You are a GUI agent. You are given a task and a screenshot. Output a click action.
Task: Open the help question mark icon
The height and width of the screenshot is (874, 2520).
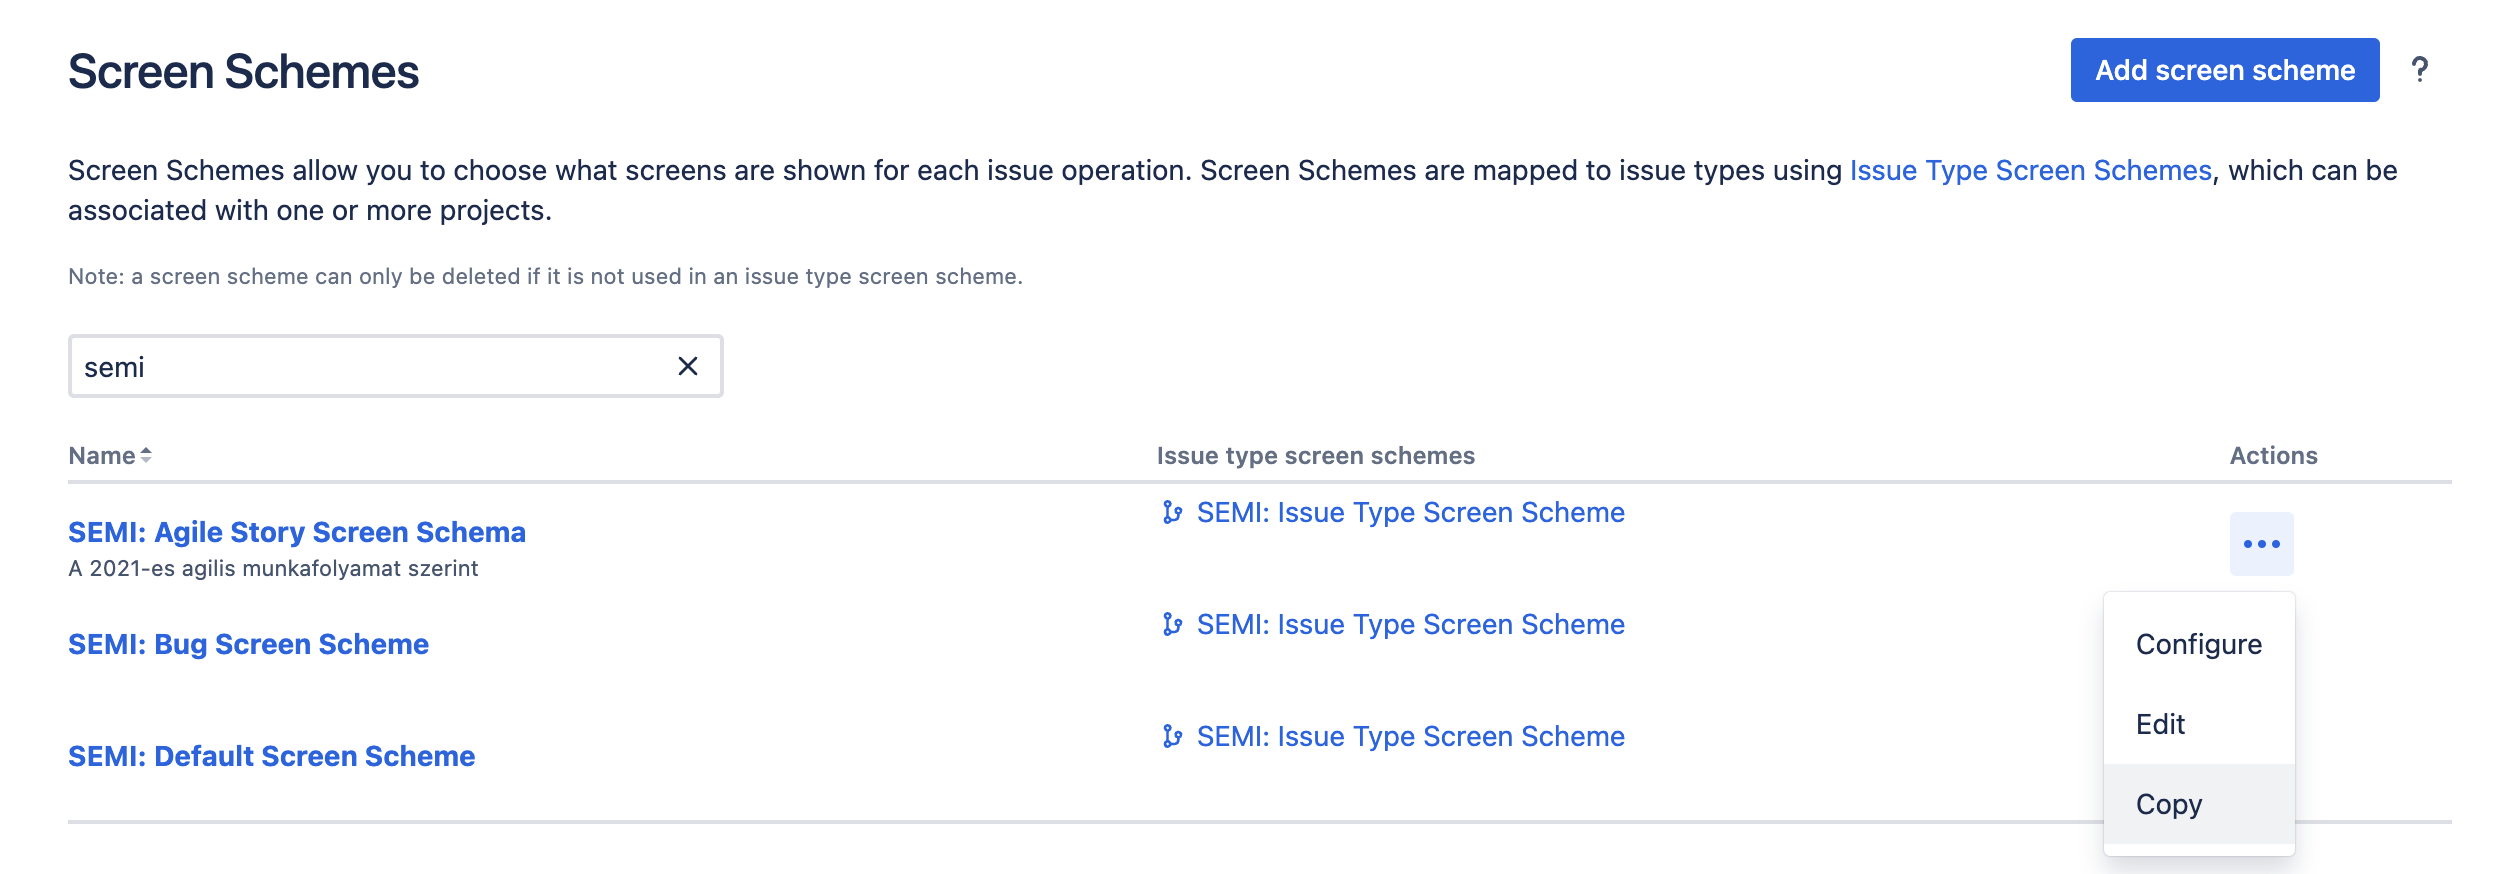(2421, 69)
